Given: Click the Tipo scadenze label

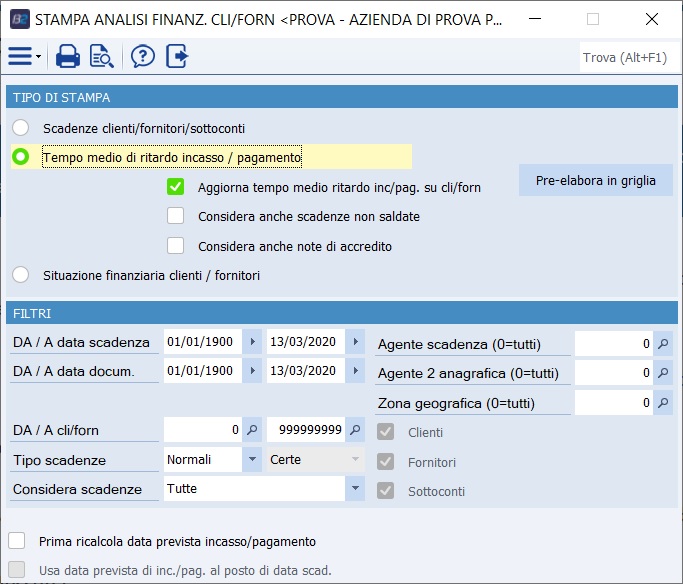Looking at the screenshot, I should (x=59, y=460).
